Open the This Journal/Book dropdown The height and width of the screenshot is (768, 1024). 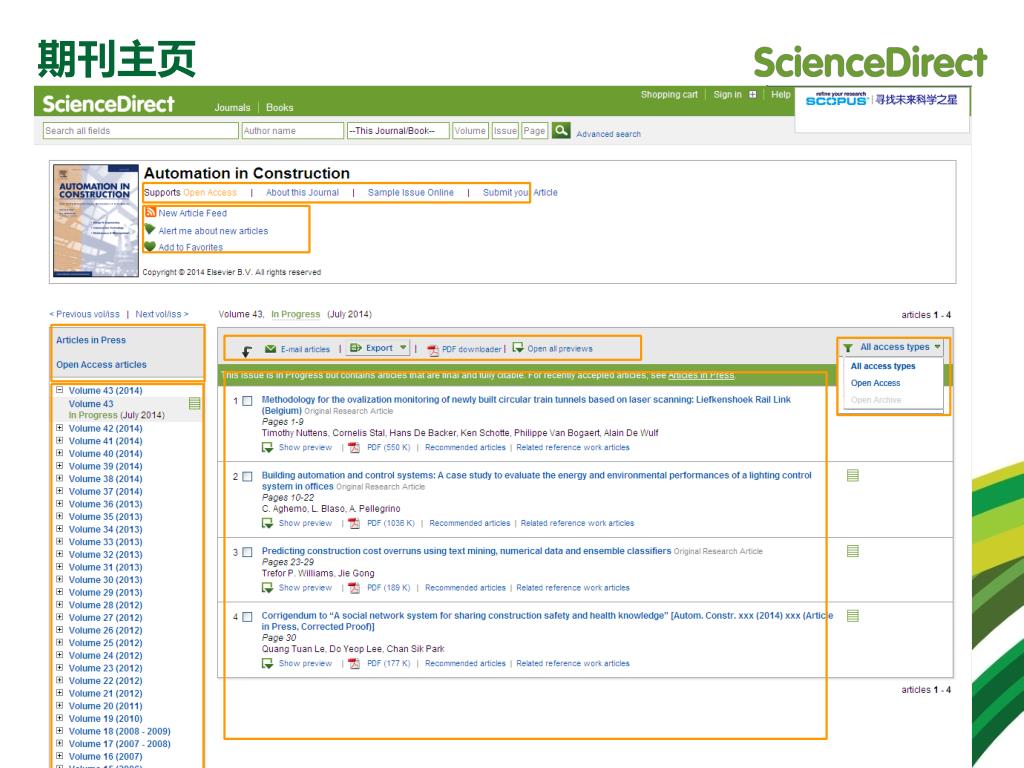click(398, 131)
